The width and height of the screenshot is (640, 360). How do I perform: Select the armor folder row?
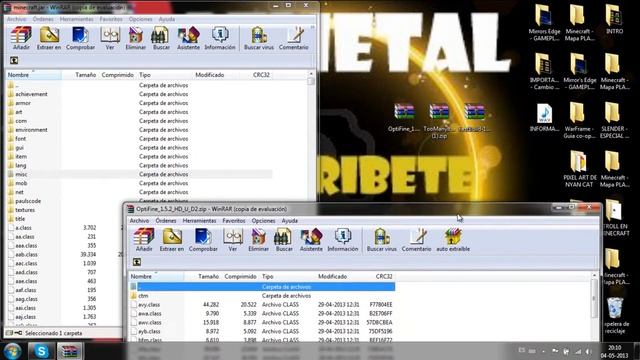(x=139, y=103)
